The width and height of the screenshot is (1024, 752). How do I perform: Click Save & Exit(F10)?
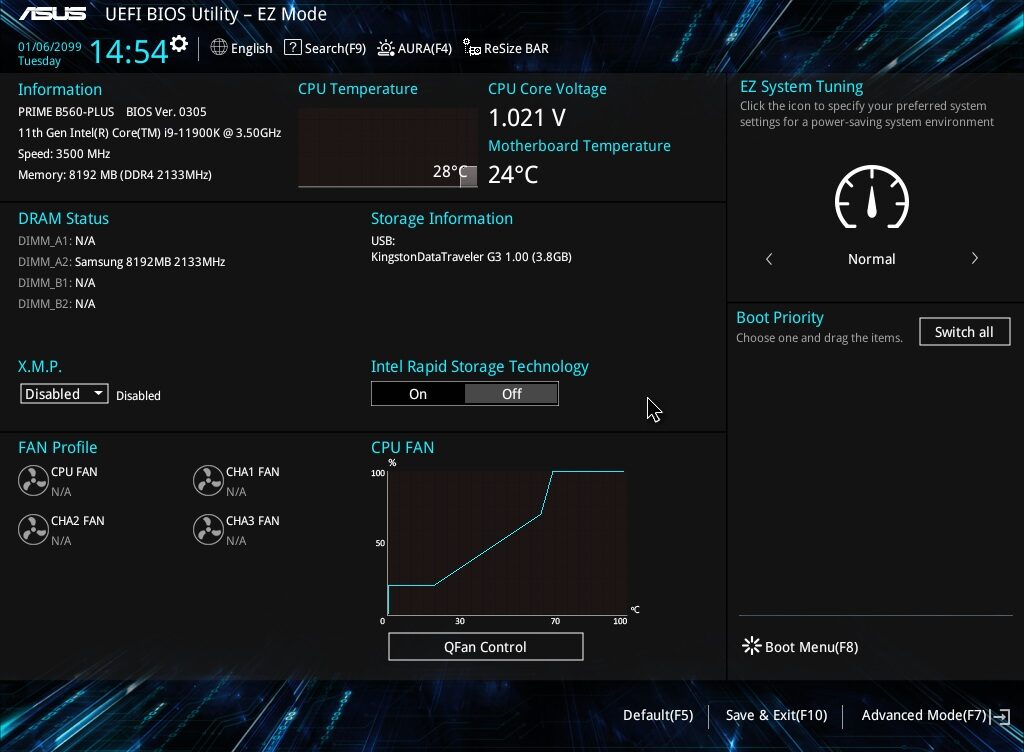coord(776,715)
